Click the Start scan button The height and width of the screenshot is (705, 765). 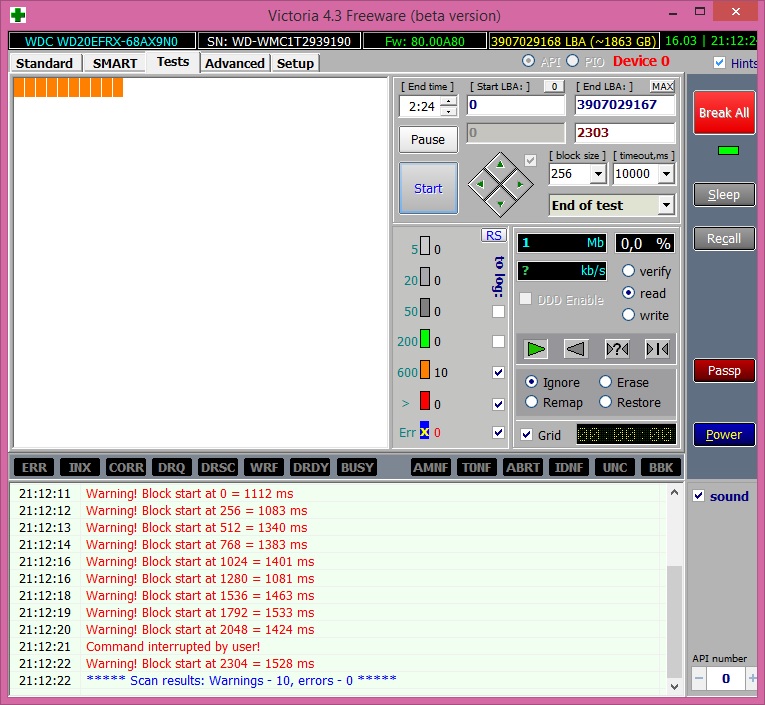point(428,188)
